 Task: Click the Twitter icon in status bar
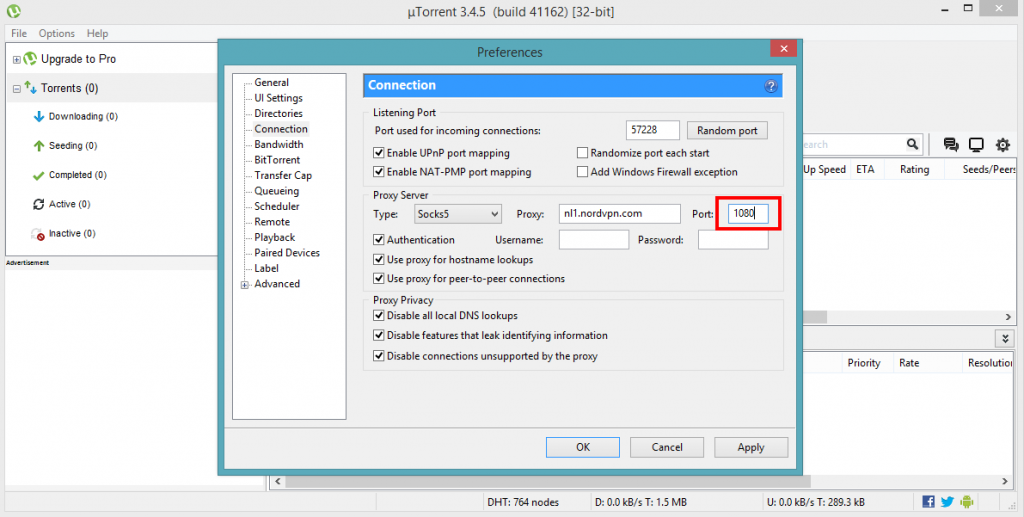[x=947, y=501]
